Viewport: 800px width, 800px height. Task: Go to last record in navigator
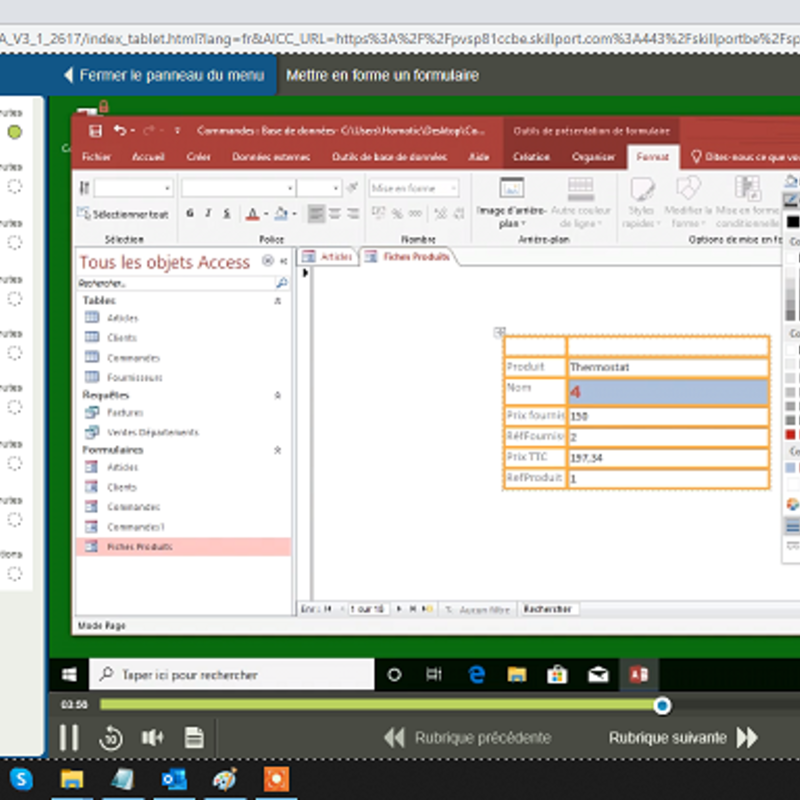413,609
